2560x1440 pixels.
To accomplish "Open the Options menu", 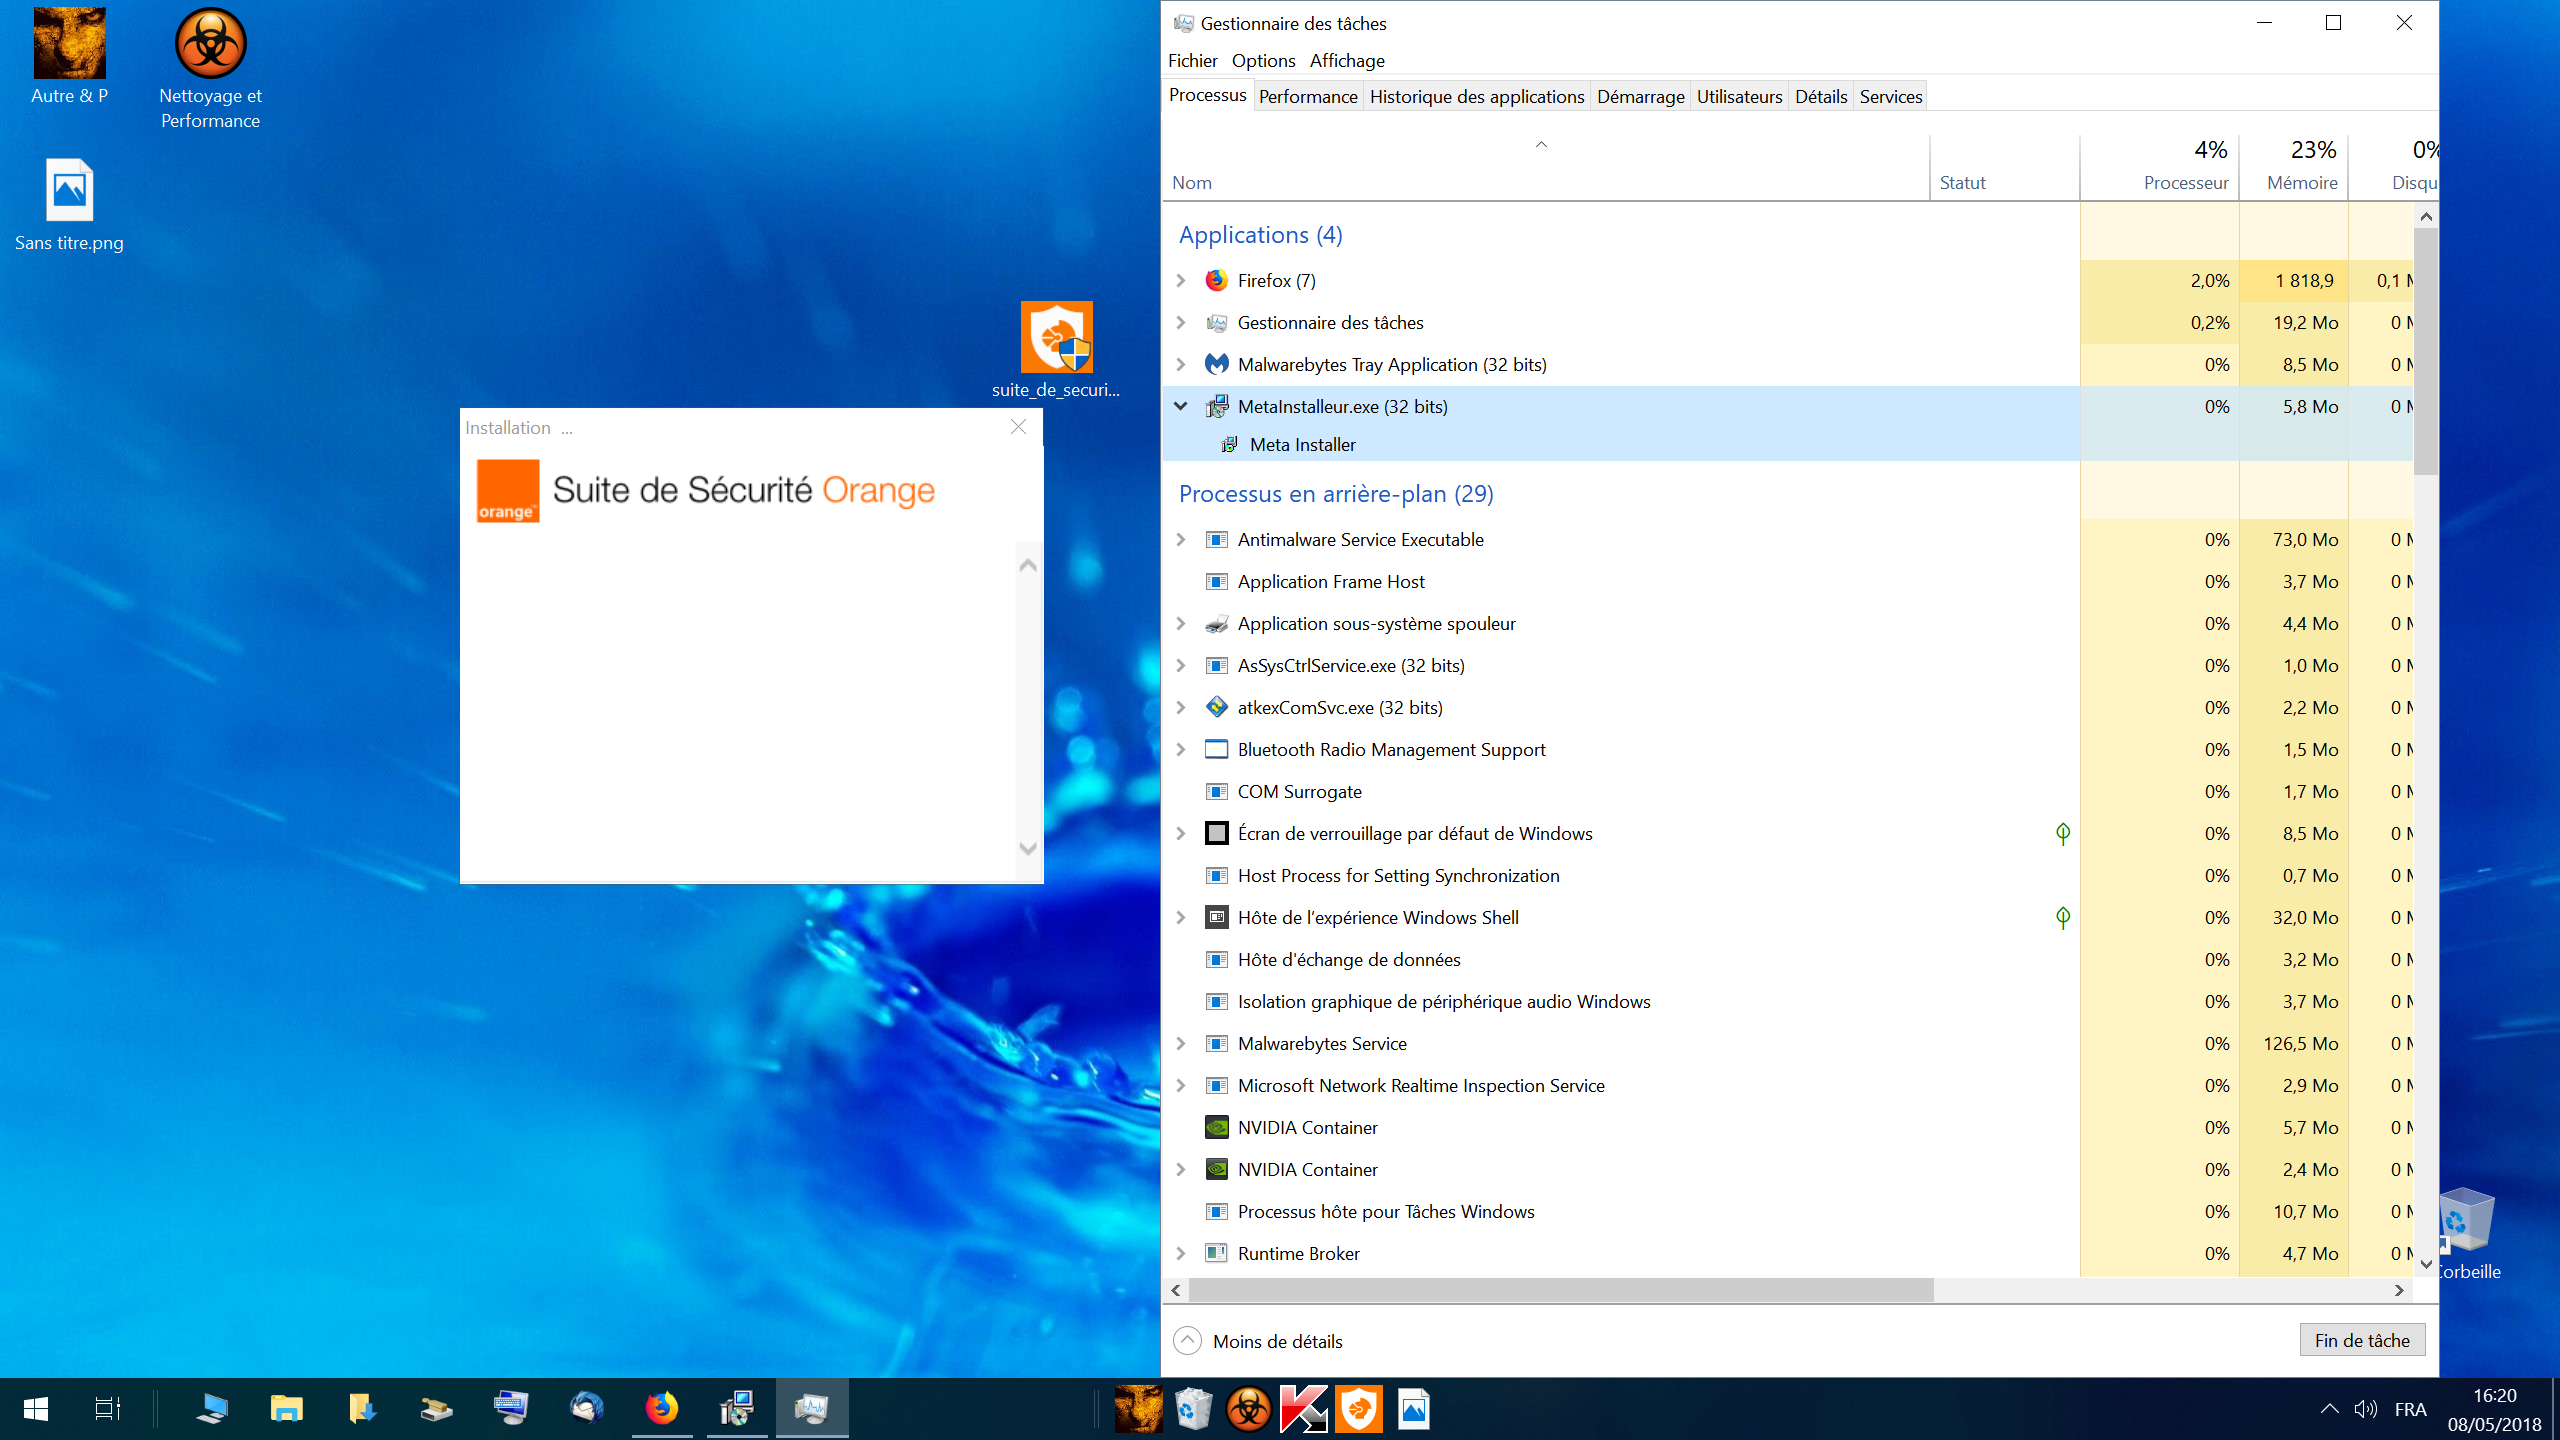I will click(x=1263, y=61).
